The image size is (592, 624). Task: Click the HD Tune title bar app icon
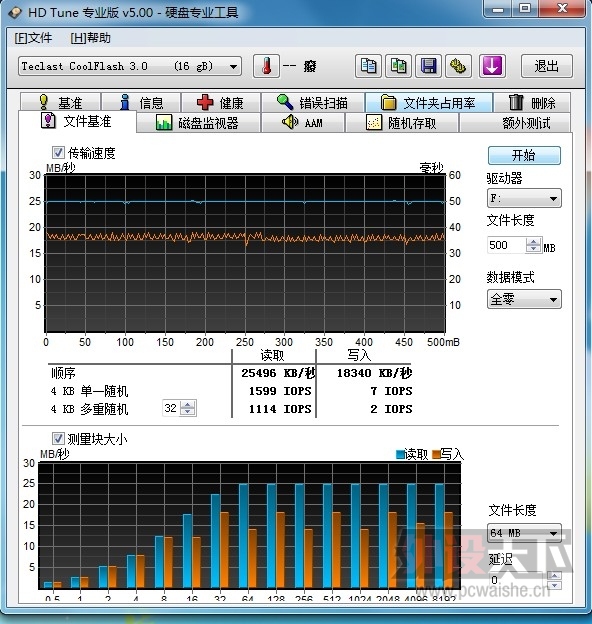point(15,13)
